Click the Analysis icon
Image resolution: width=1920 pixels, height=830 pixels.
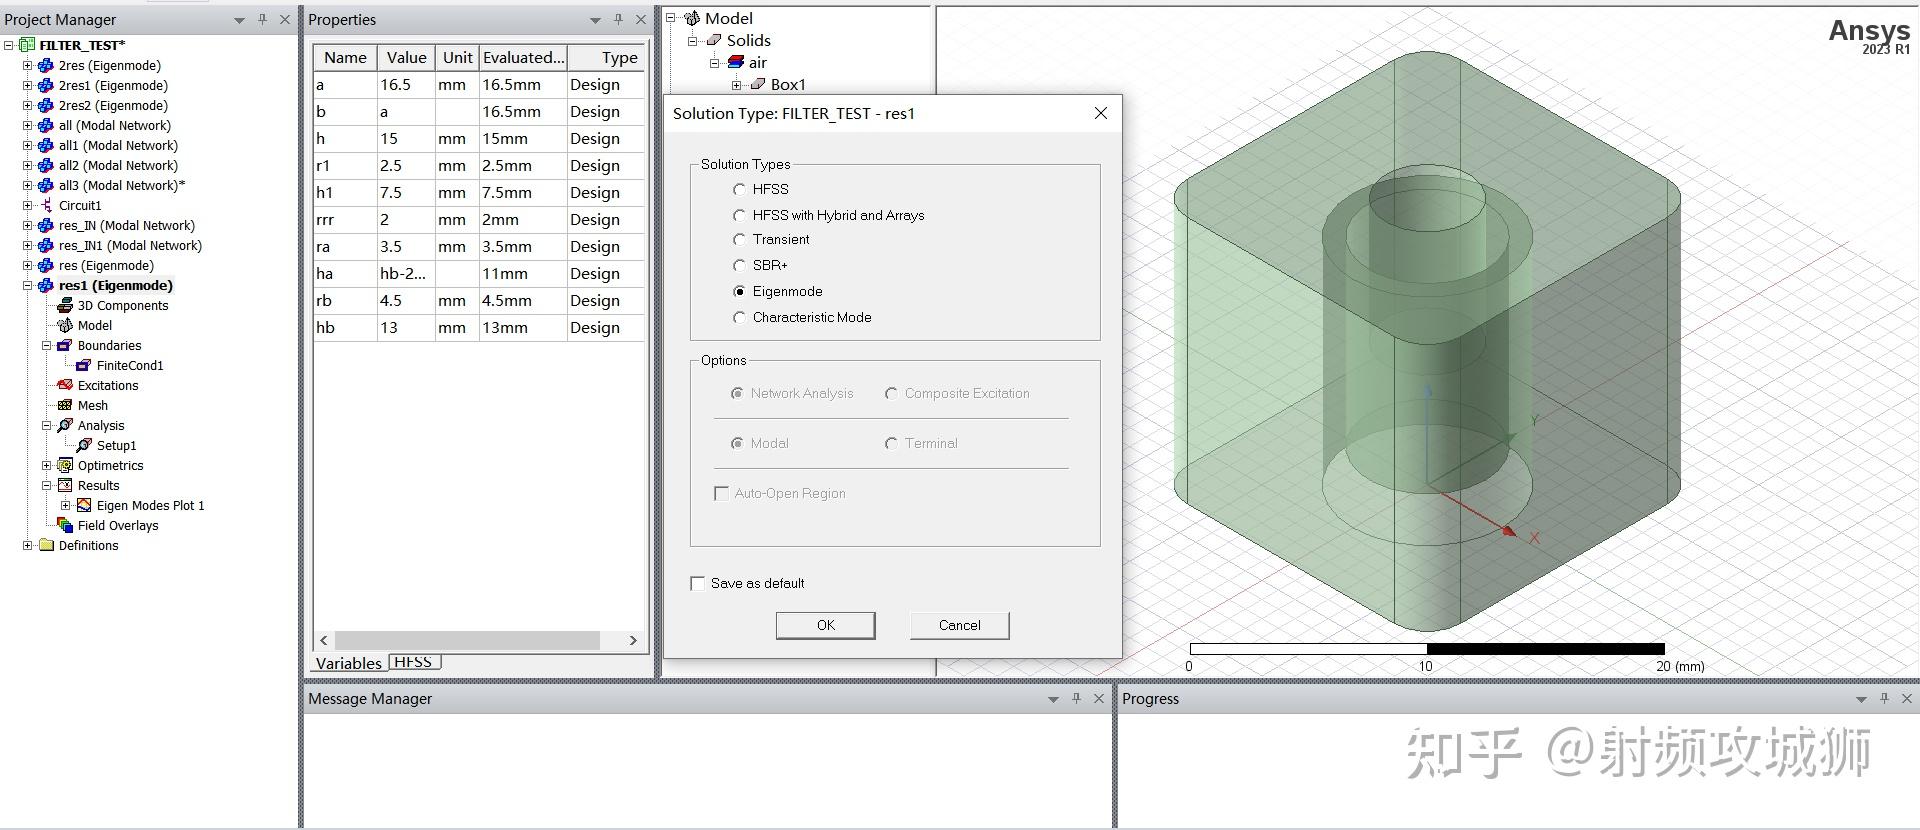[65, 425]
